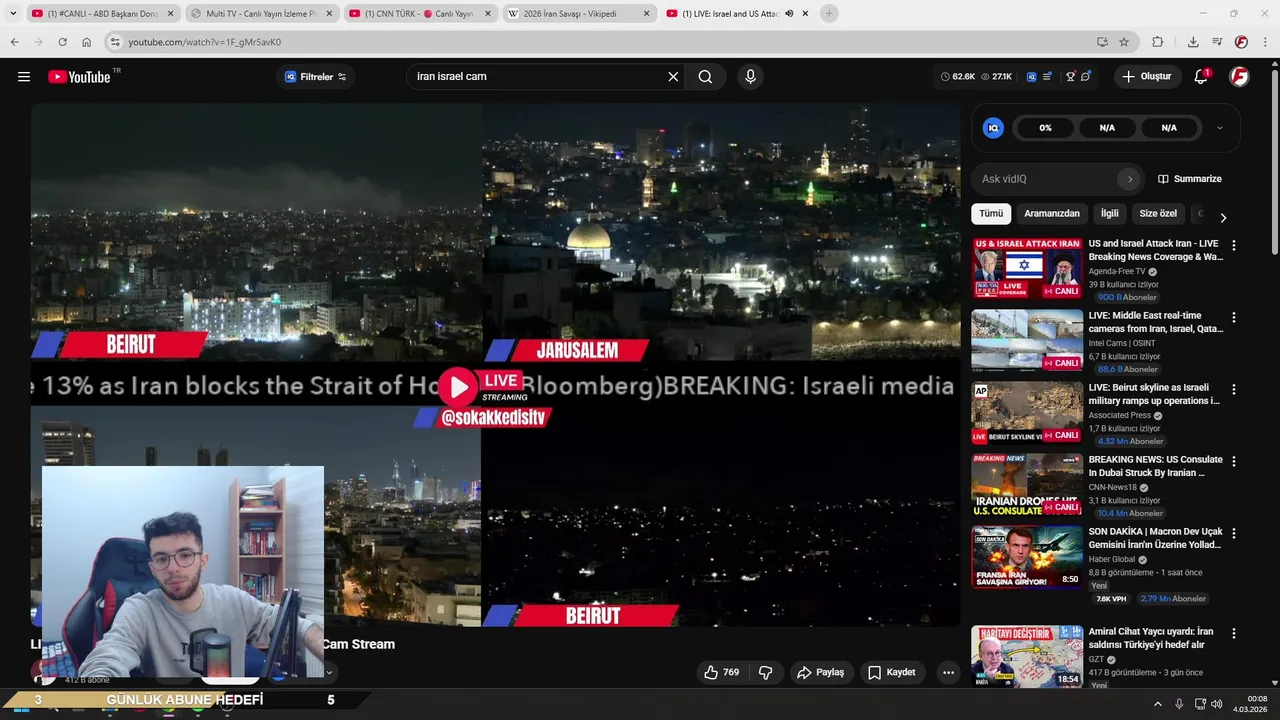
Task: Click the large play button on video
Action: tap(458, 387)
